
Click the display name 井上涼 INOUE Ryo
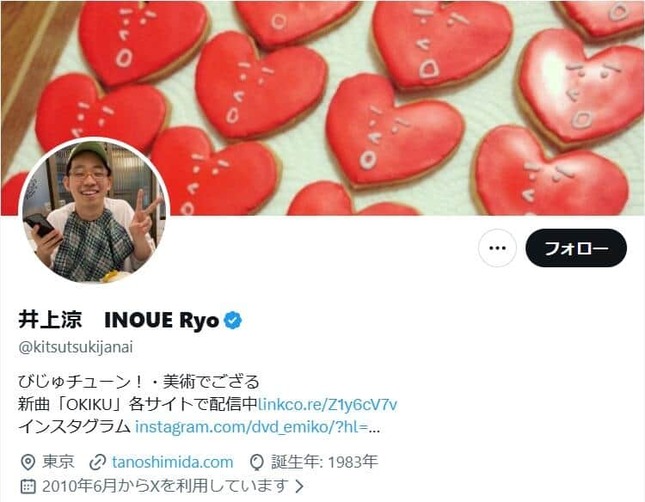[x=118, y=320]
